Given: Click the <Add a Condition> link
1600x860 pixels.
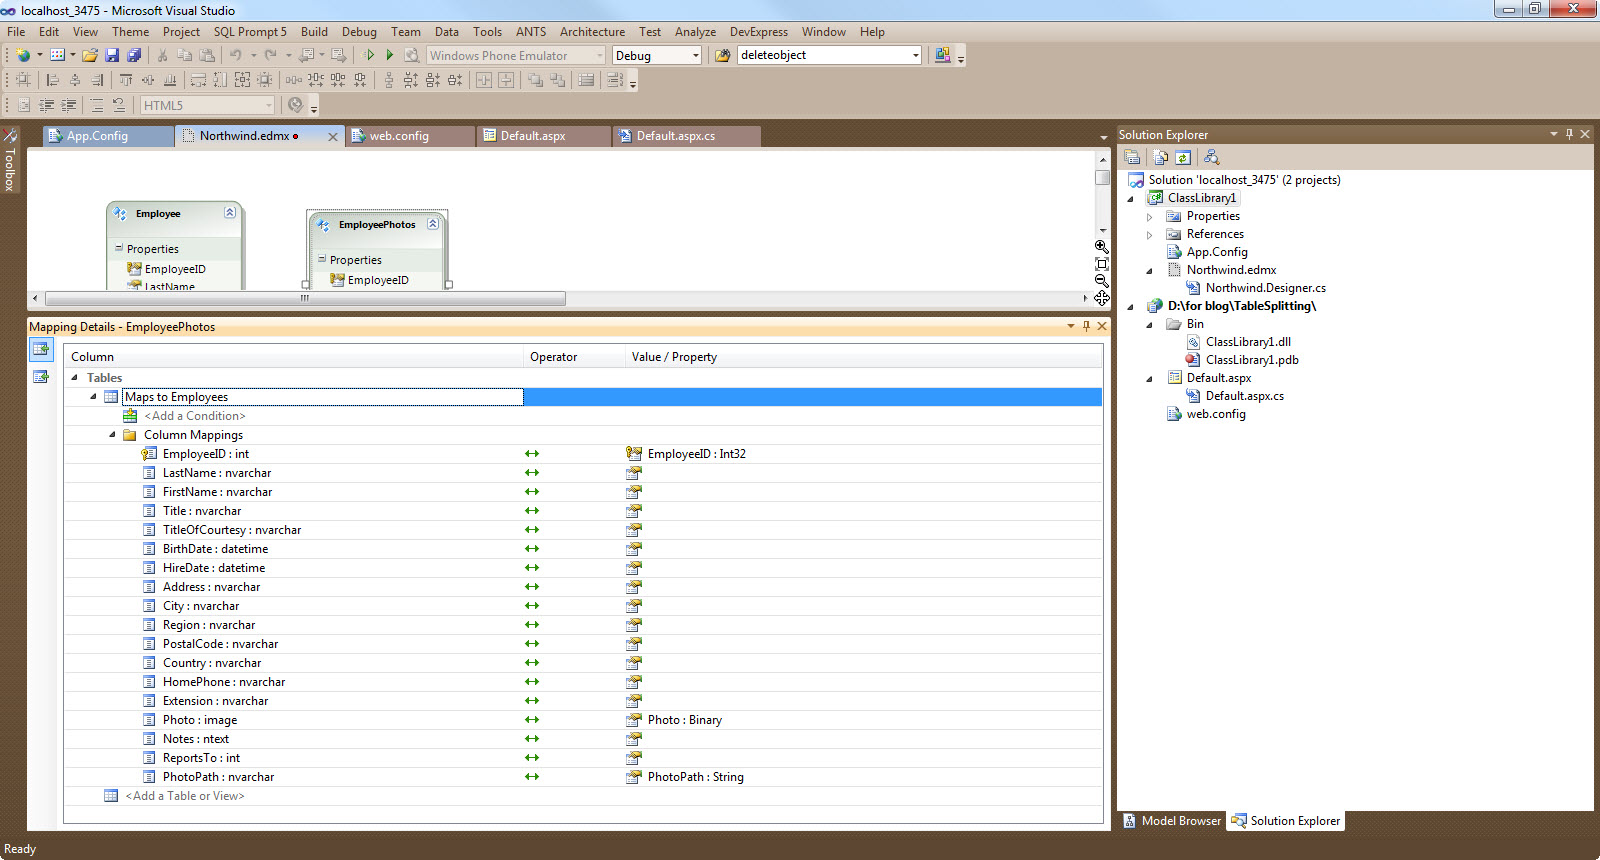Looking at the screenshot, I should click(194, 416).
